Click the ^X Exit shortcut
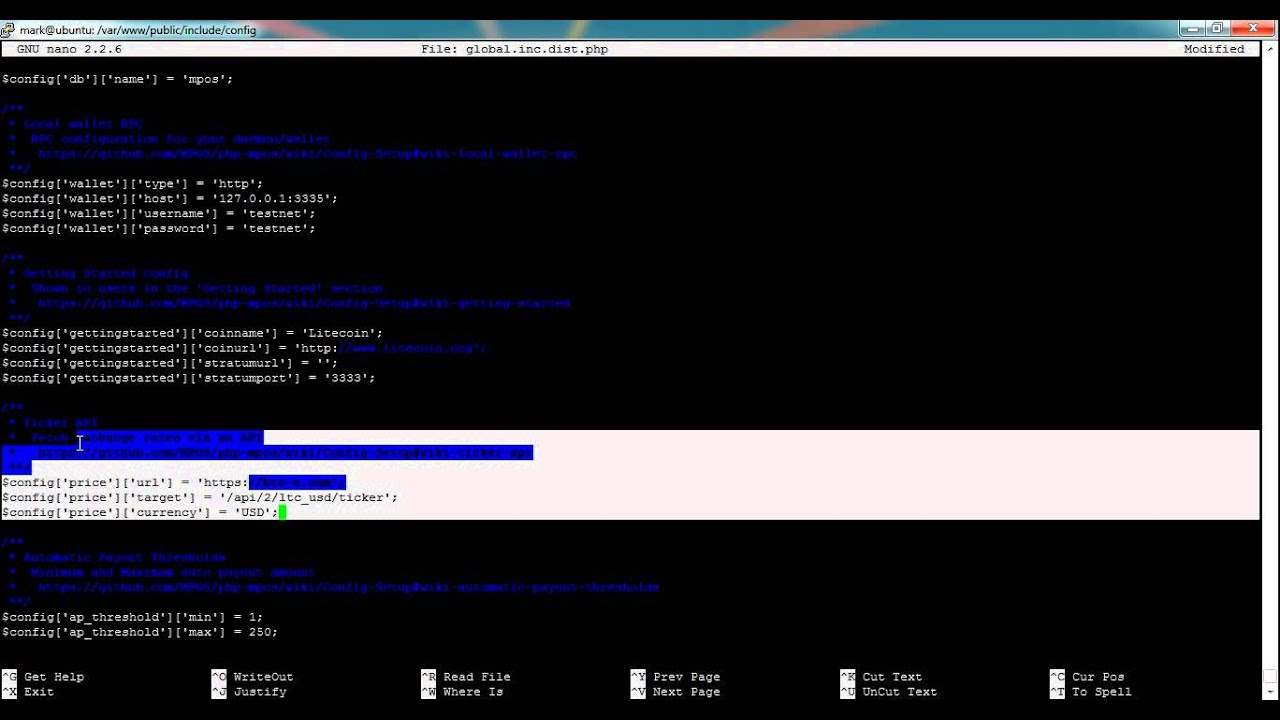Screen dimensions: 1280x720 [28, 692]
